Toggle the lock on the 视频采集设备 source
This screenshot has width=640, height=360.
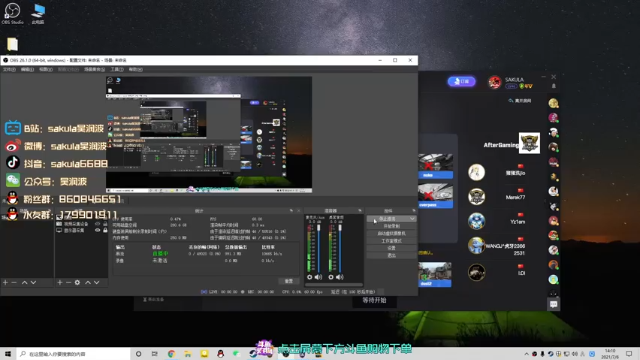tap(105, 224)
